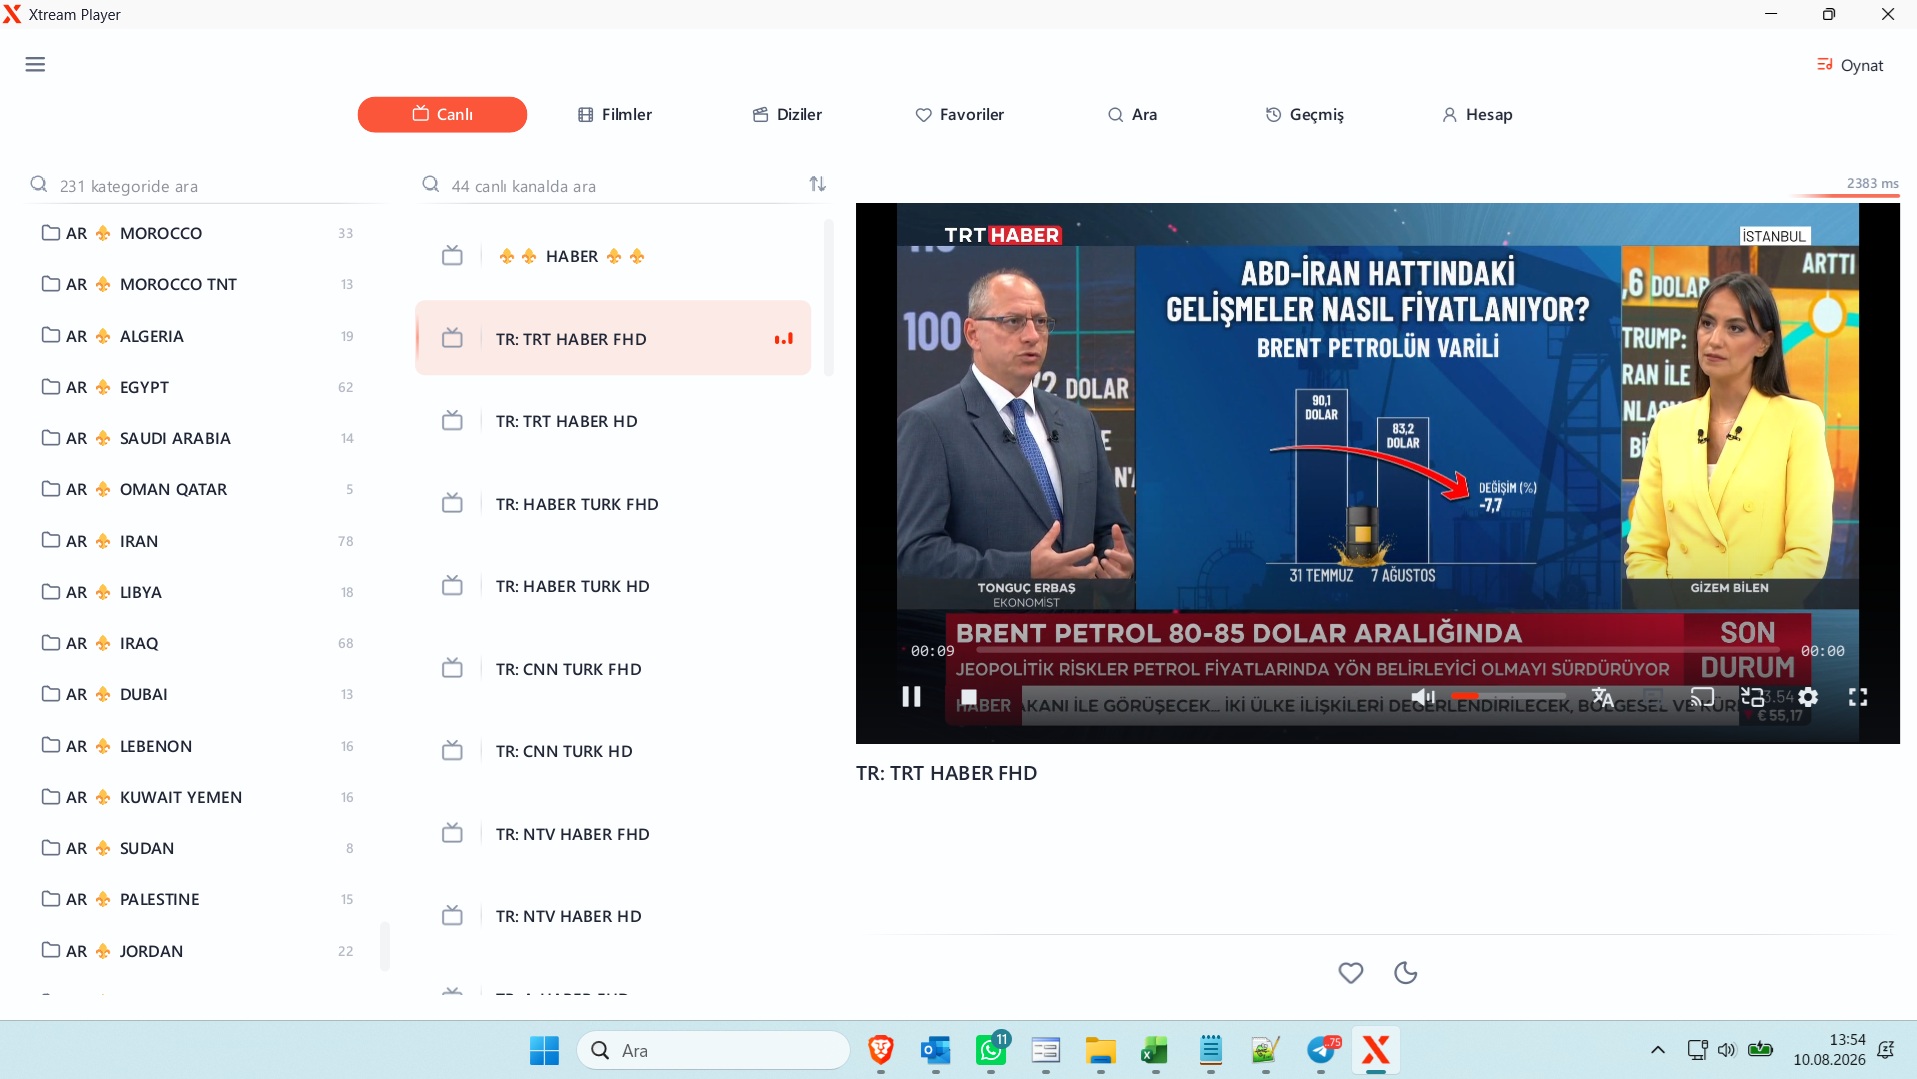
Task: Adjust the player volume slider
Action: tap(1508, 696)
